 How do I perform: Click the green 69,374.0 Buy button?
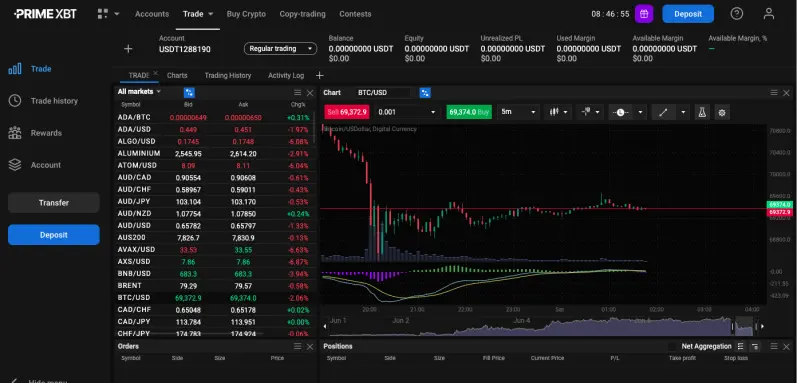click(469, 112)
